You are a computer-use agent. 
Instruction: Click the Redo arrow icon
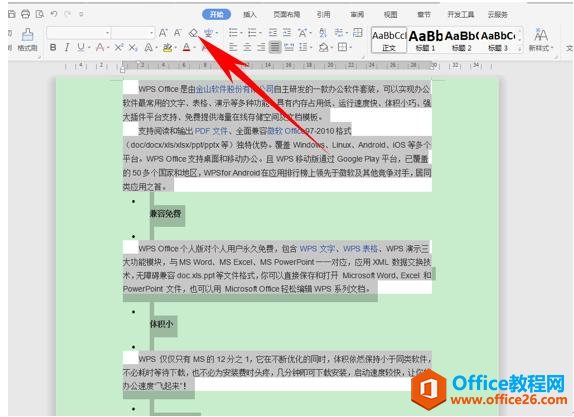pyautogui.click(x=68, y=14)
